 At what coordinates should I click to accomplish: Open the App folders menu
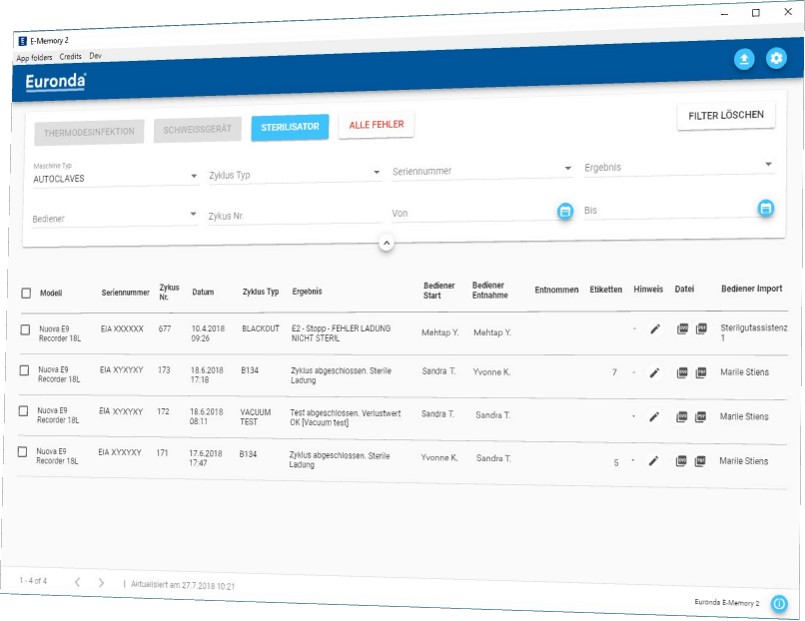point(34,58)
